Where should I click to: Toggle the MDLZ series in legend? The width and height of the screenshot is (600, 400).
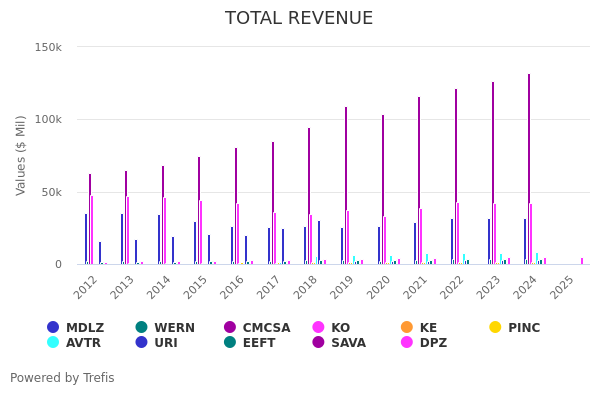[x=76, y=328]
